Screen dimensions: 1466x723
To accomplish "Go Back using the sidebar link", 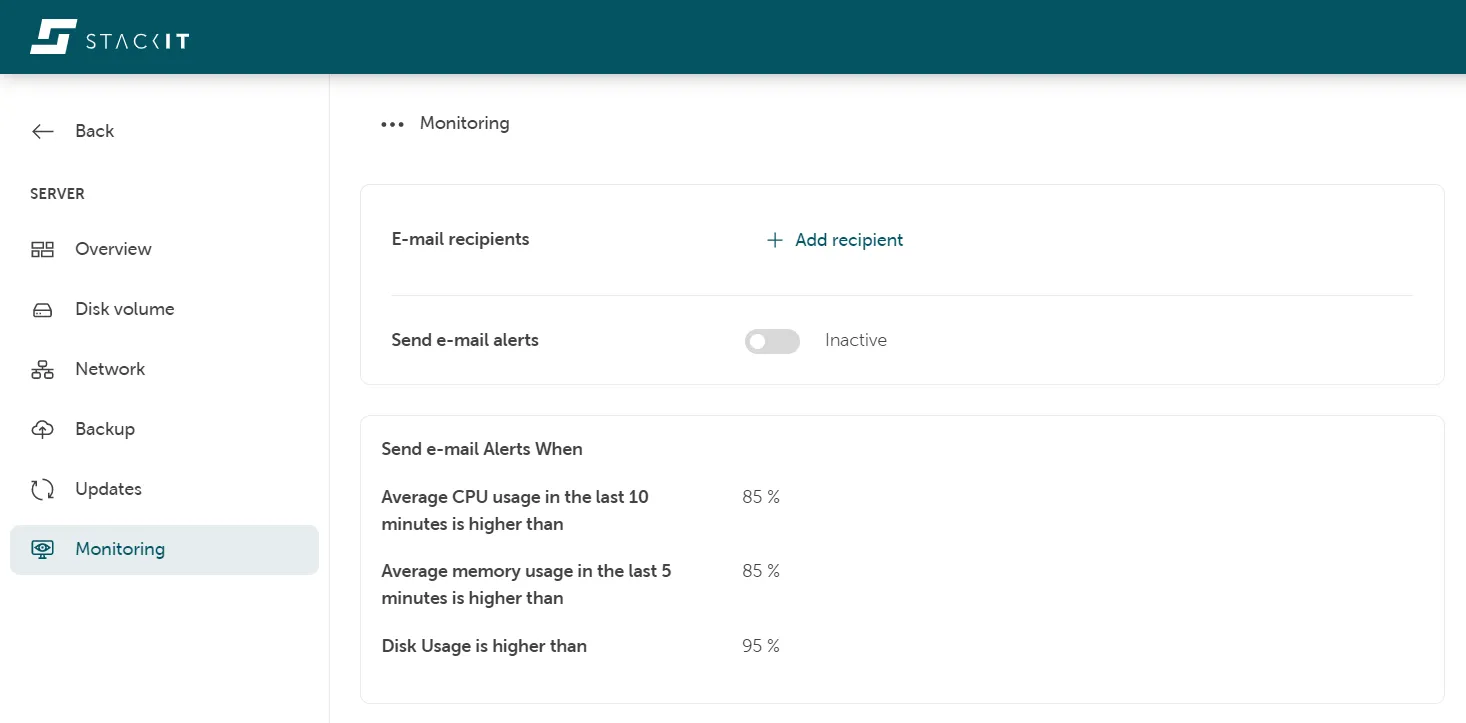I will click(x=94, y=130).
